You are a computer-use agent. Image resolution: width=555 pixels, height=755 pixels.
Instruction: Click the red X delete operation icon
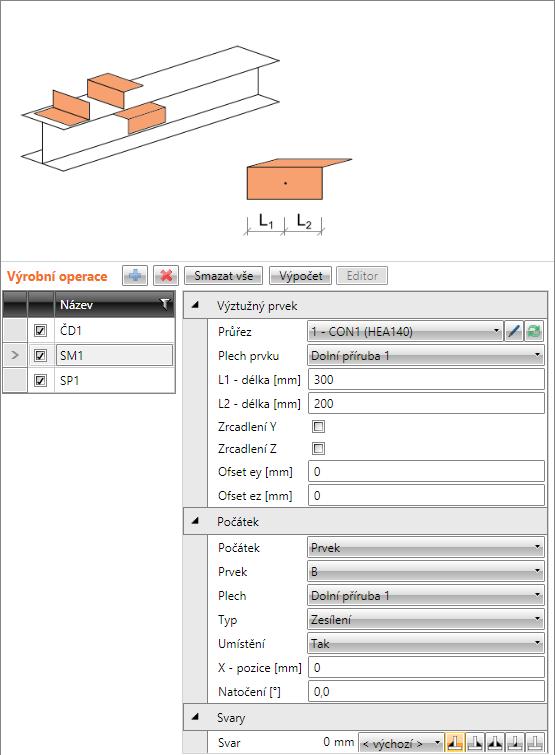tap(166, 276)
